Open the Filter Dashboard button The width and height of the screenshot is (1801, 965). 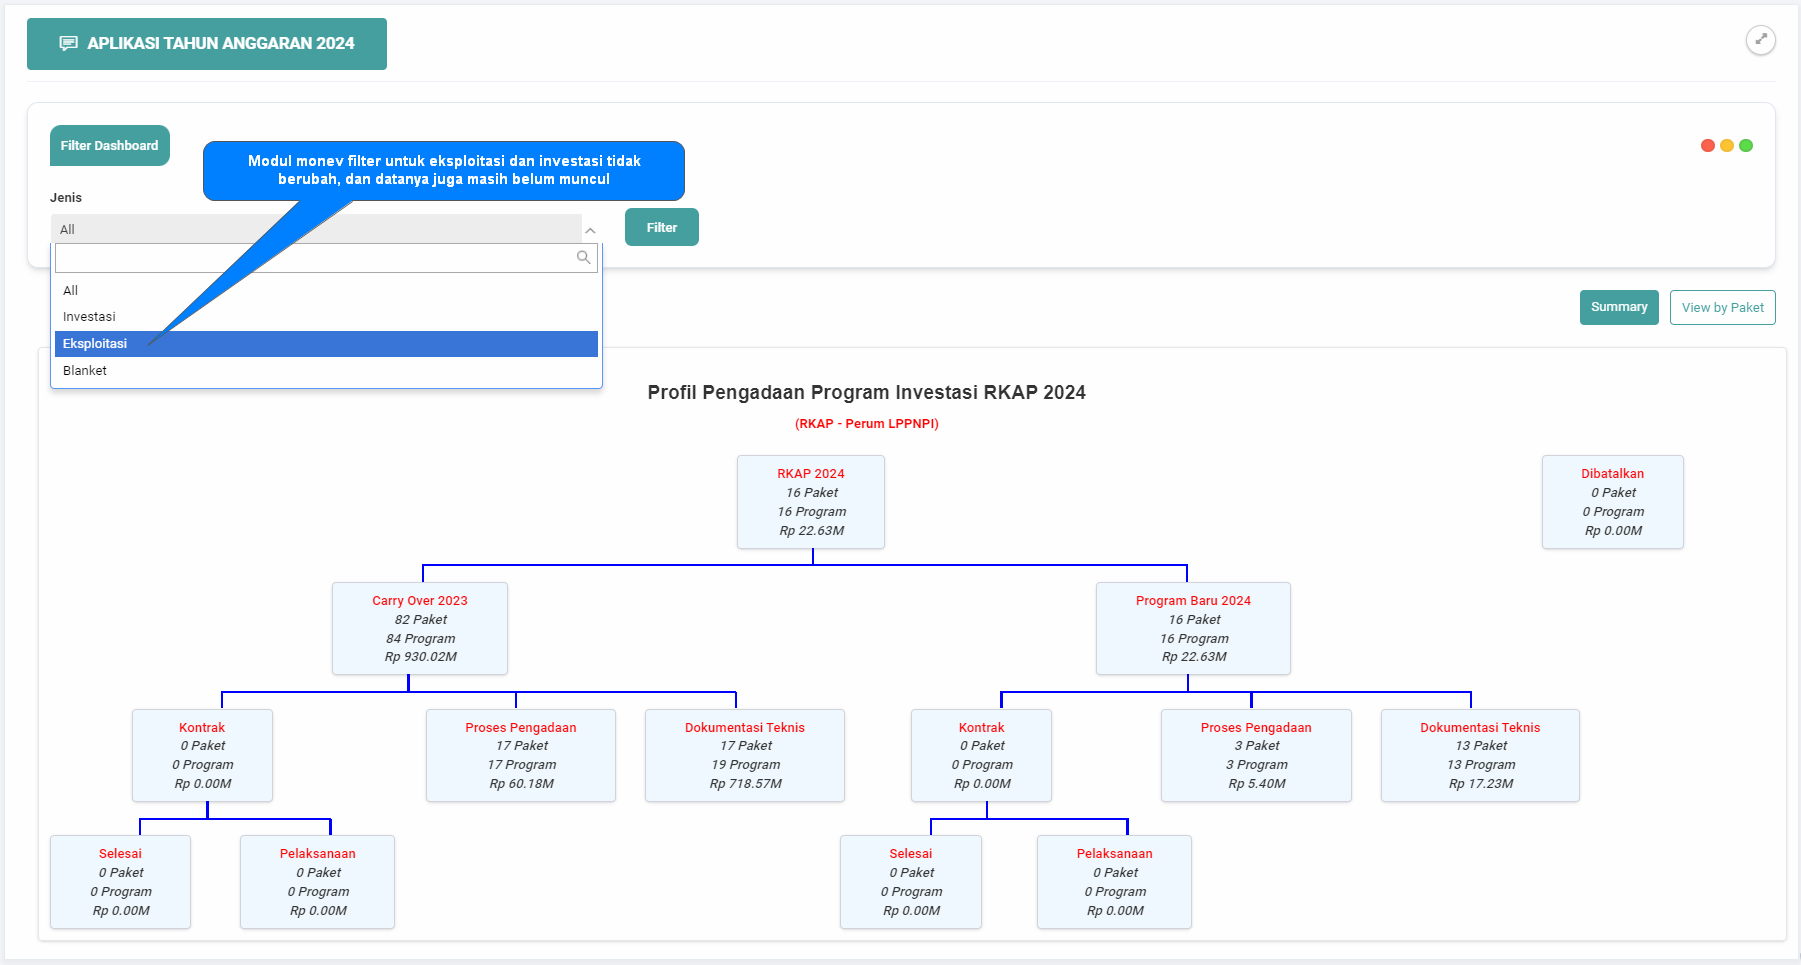110,146
